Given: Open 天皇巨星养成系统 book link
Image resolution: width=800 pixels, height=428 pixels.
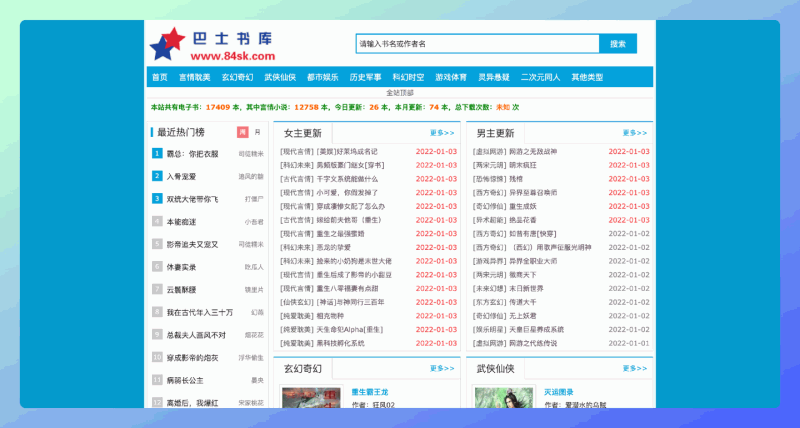Looking at the screenshot, I should click(x=537, y=330).
